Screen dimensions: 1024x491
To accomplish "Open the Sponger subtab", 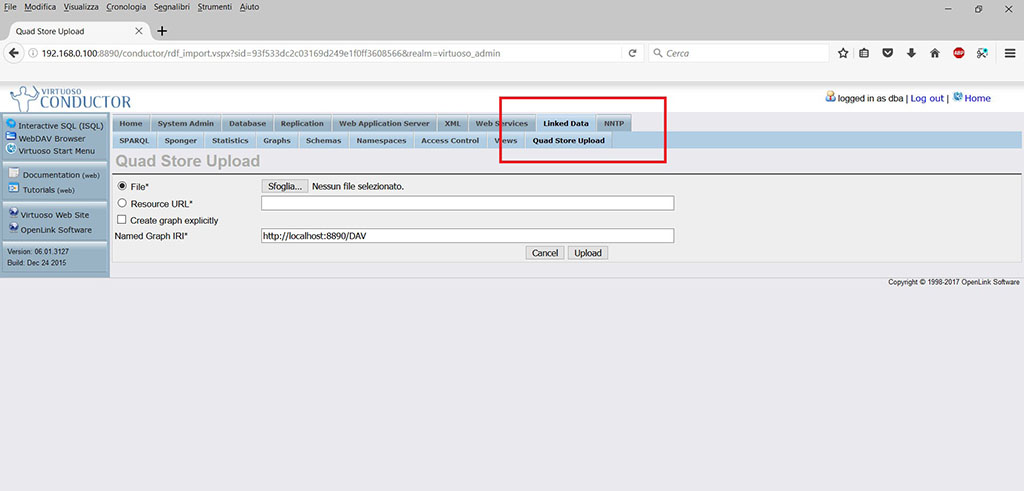I will pyautogui.click(x=181, y=140).
